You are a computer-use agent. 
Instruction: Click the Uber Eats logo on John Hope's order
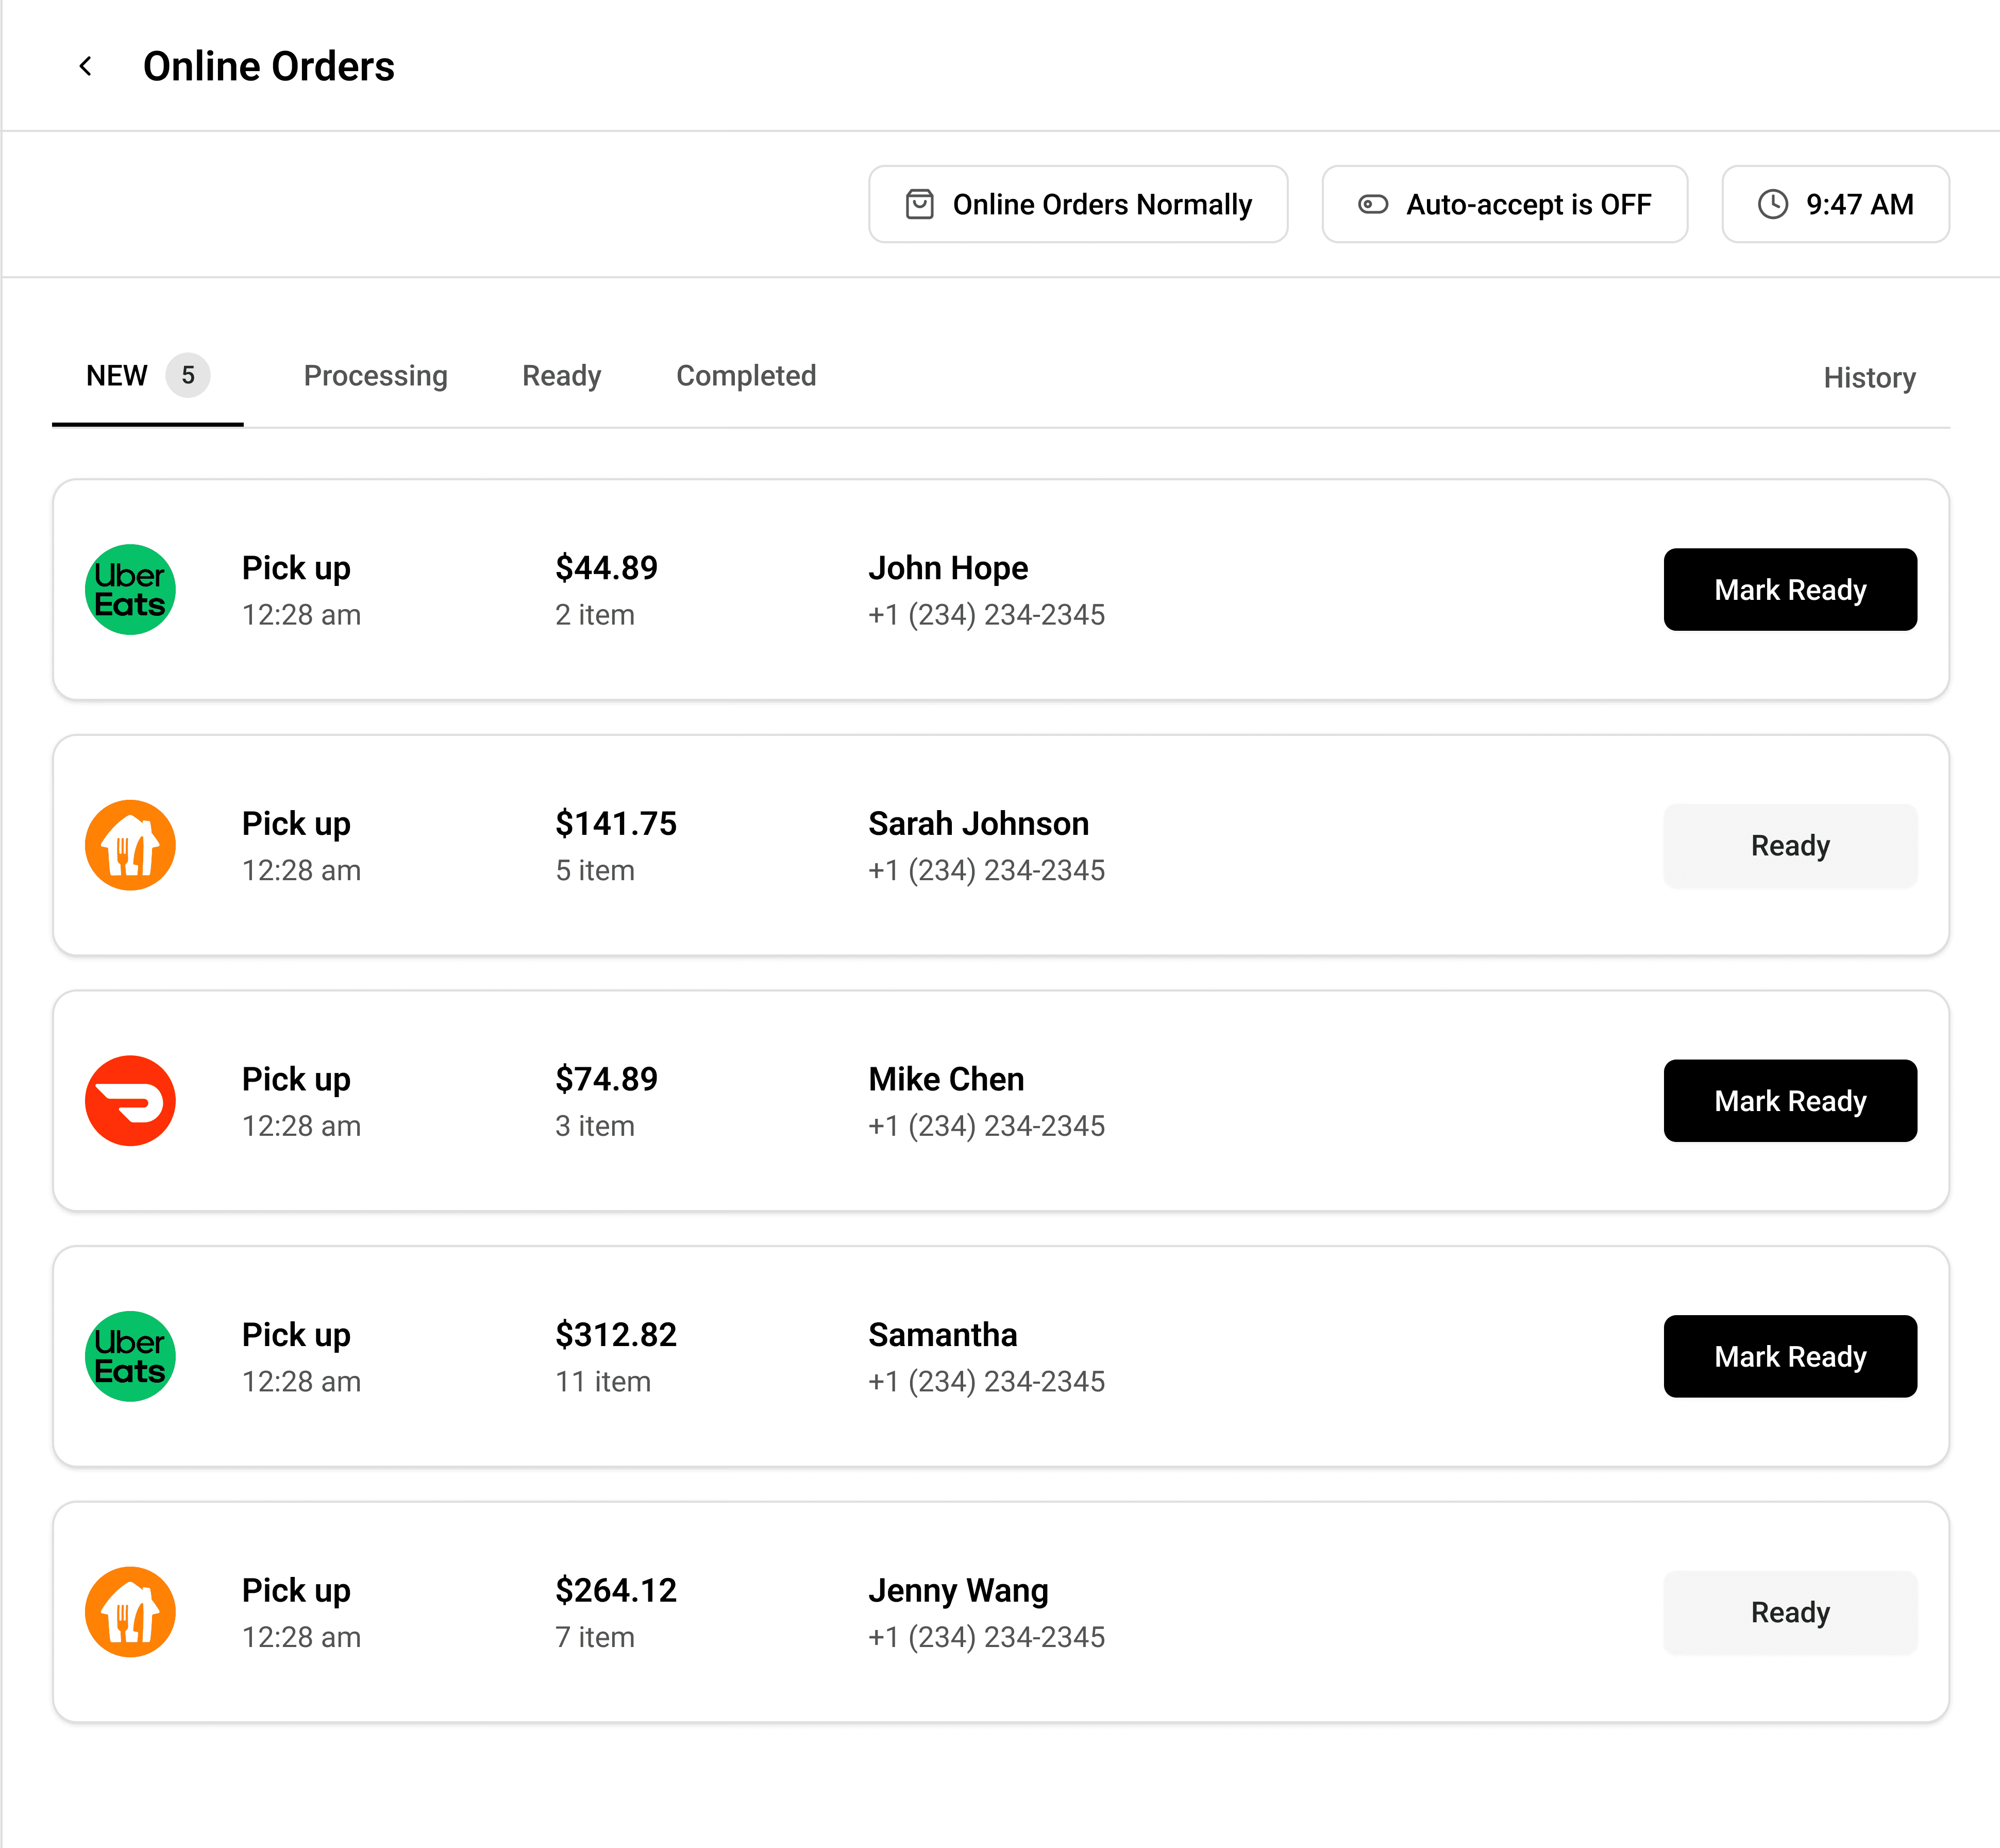point(130,590)
